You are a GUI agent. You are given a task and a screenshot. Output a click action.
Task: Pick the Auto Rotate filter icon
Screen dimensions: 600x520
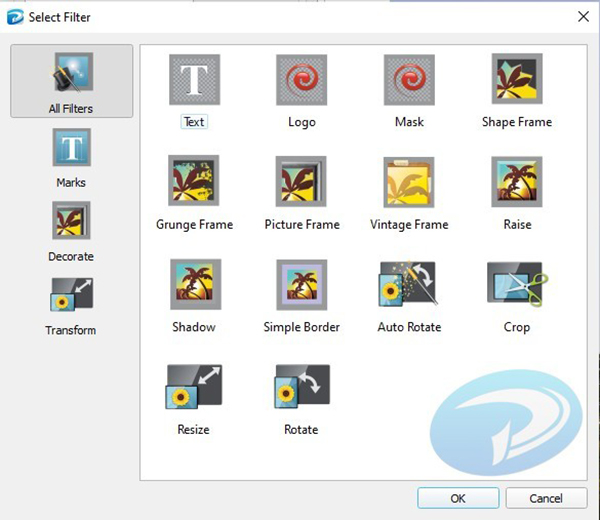tap(408, 284)
